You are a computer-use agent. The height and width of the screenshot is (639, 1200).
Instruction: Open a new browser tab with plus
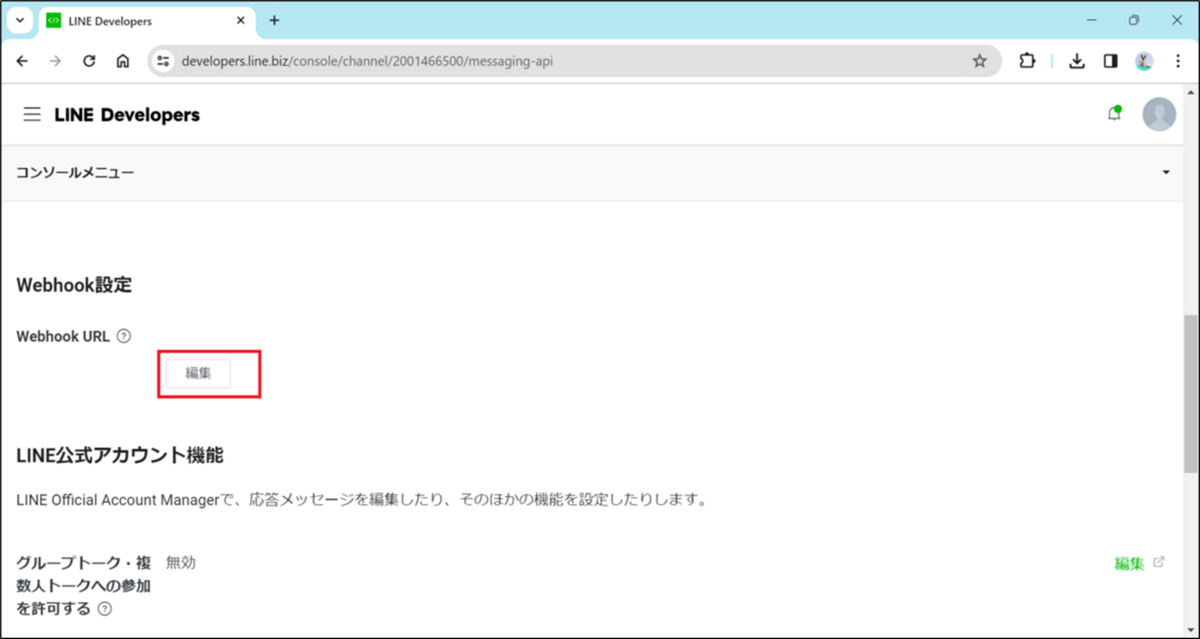pos(275,20)
